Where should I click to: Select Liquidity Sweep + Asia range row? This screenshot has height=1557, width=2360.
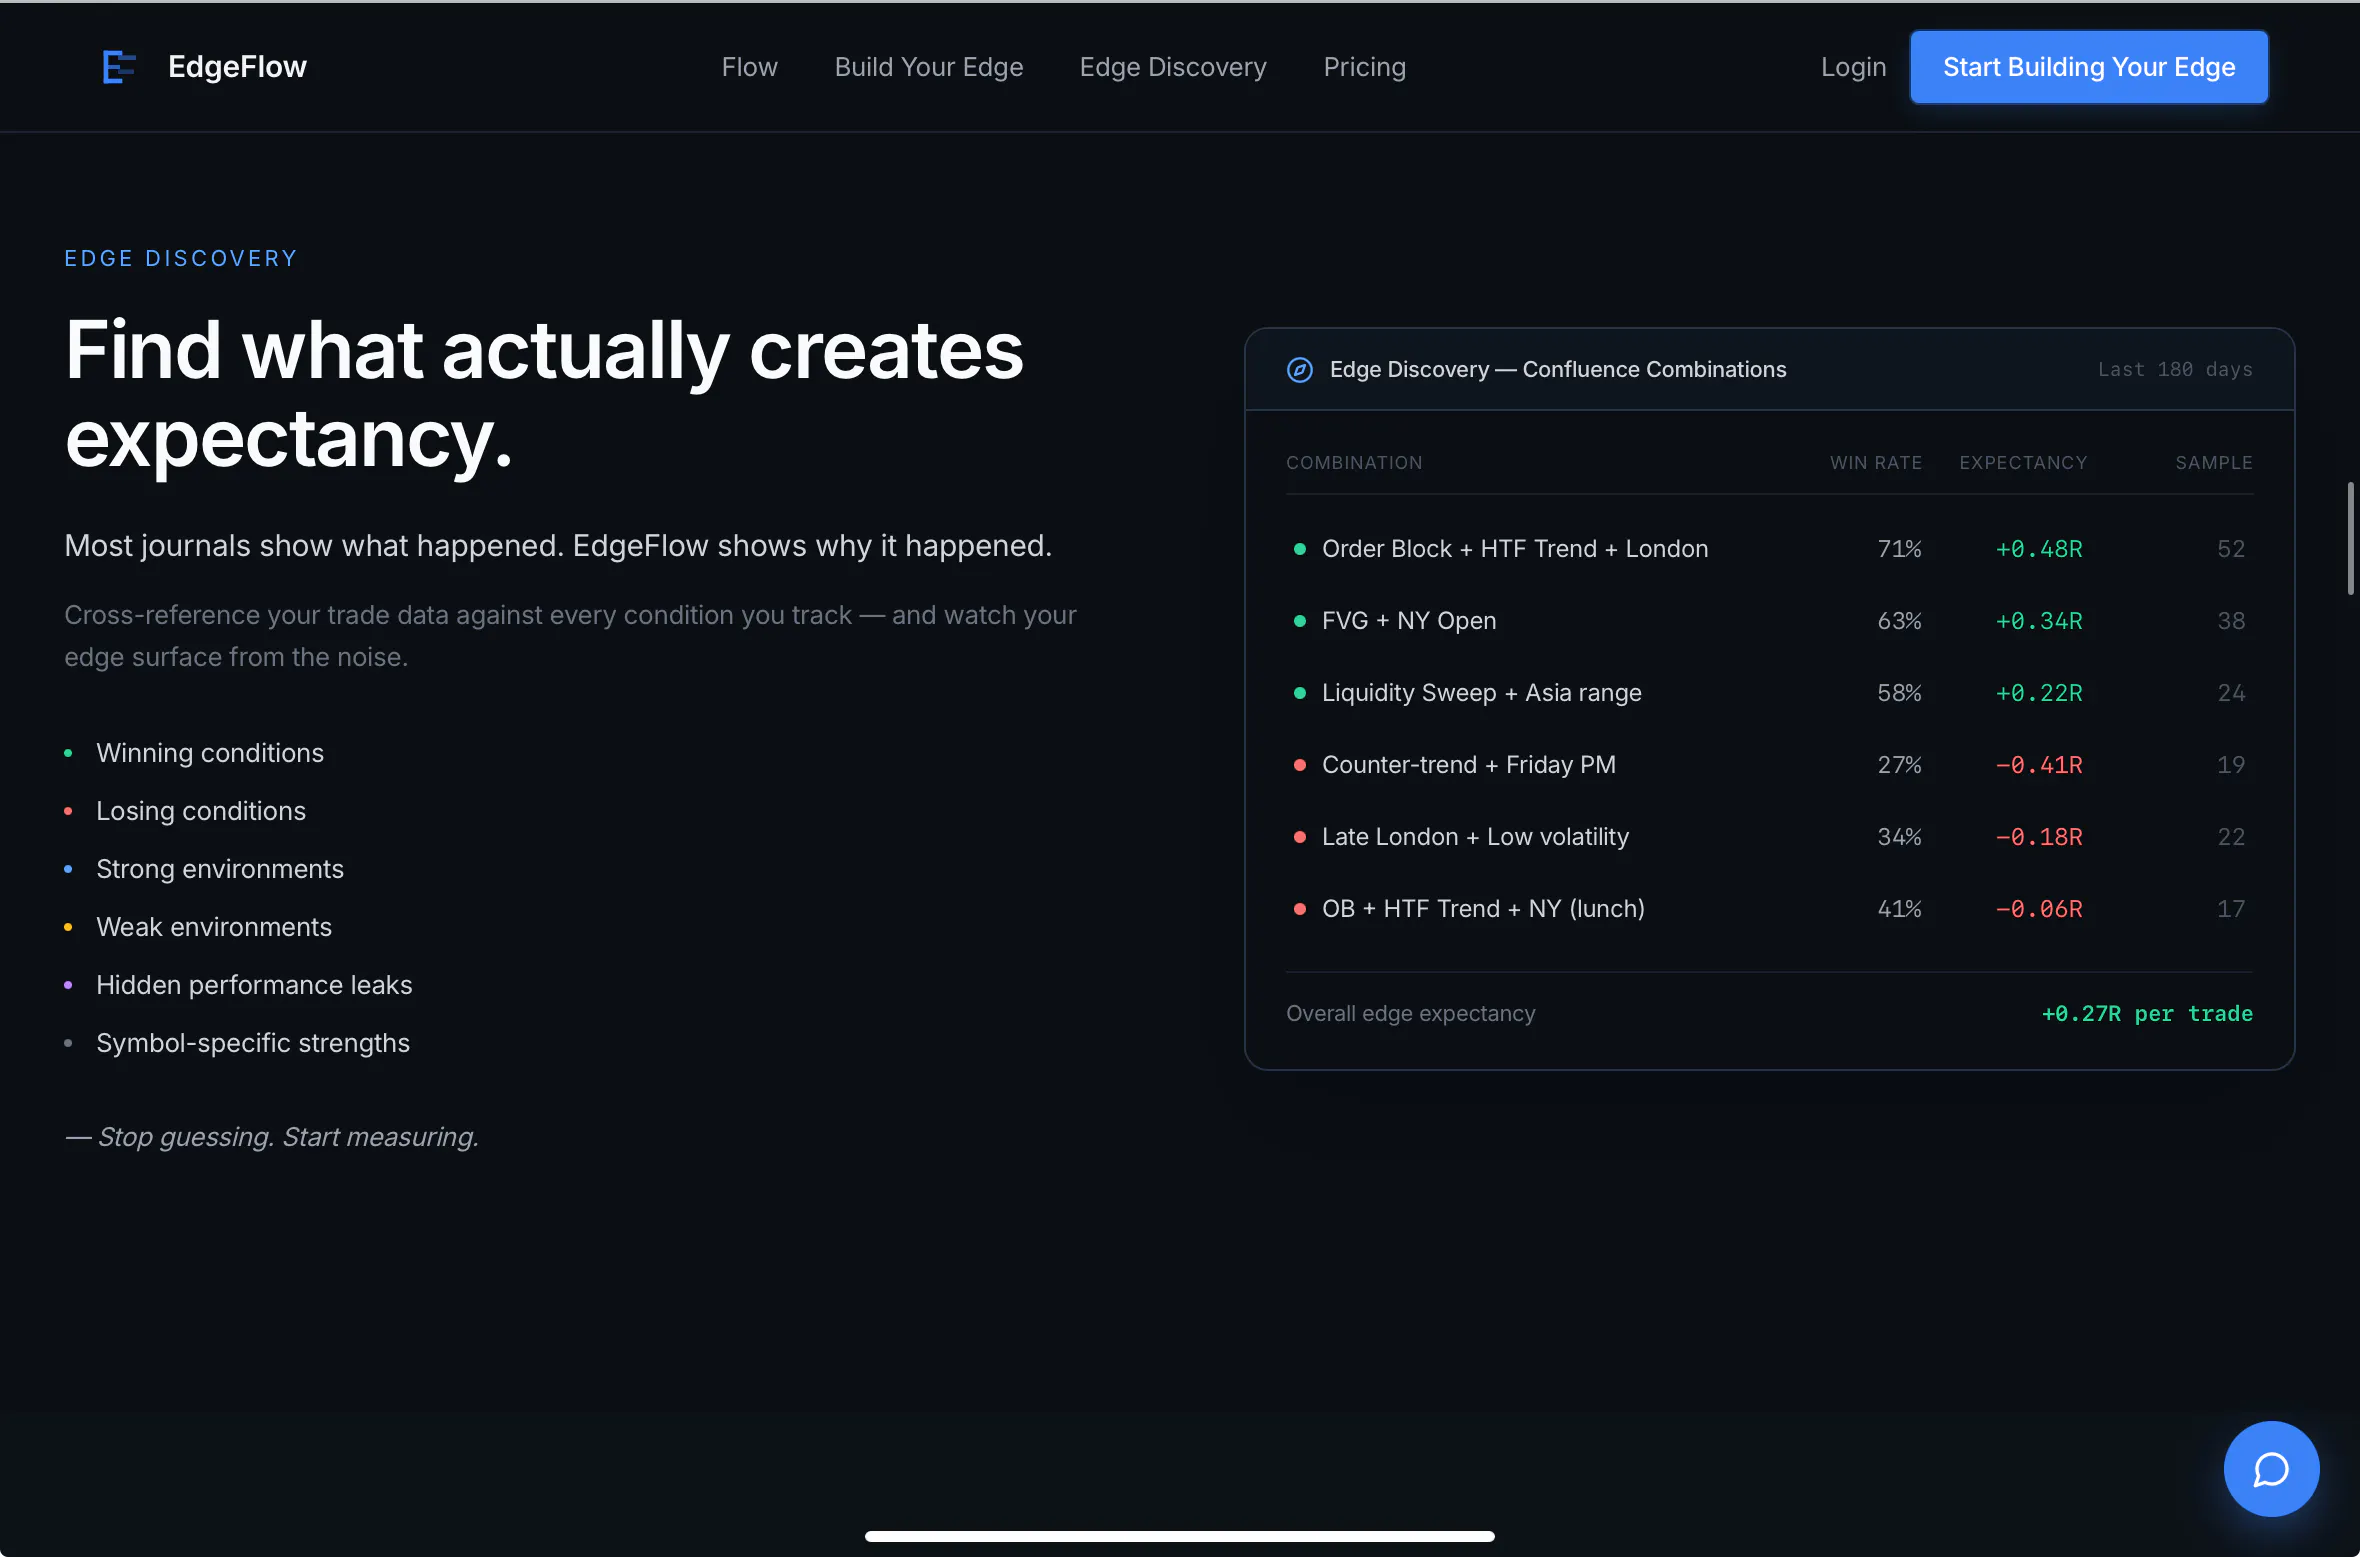pos(1769,693)
